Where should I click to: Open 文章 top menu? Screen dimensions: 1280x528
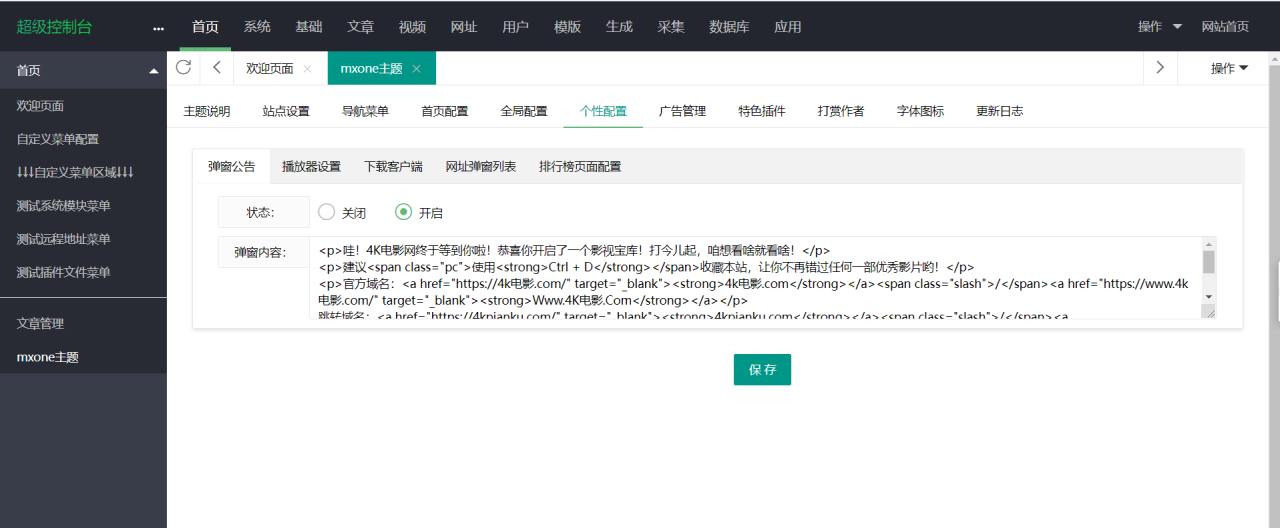click(361, 27)
